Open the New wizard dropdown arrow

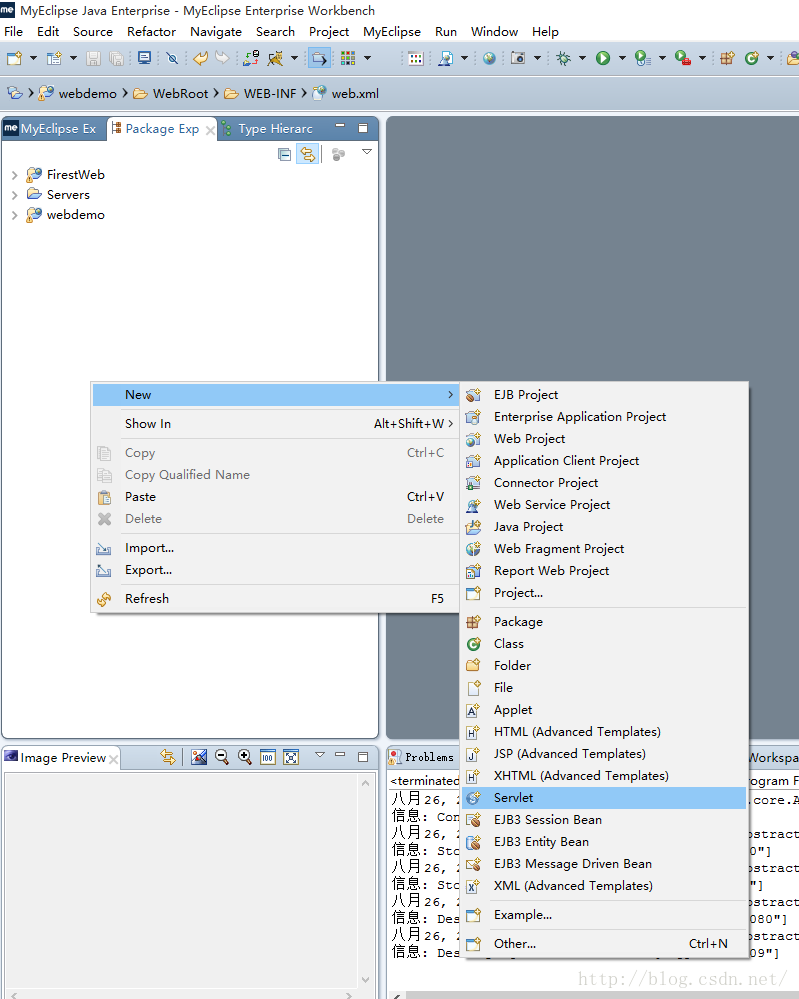pyautogui.click(x=33, y=59)
